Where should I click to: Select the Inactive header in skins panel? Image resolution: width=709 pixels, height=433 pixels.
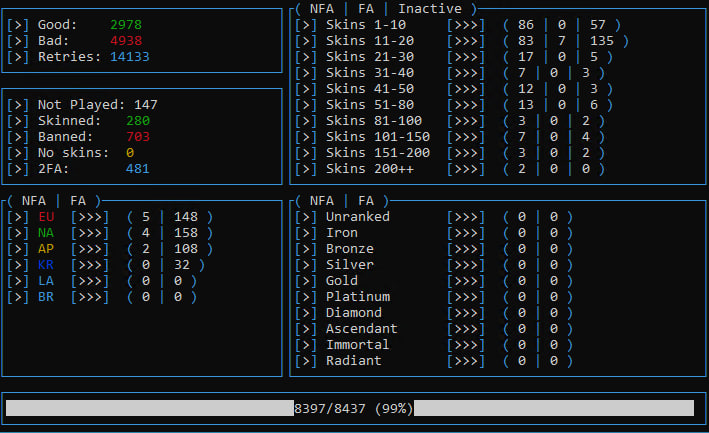click(429, 8)
